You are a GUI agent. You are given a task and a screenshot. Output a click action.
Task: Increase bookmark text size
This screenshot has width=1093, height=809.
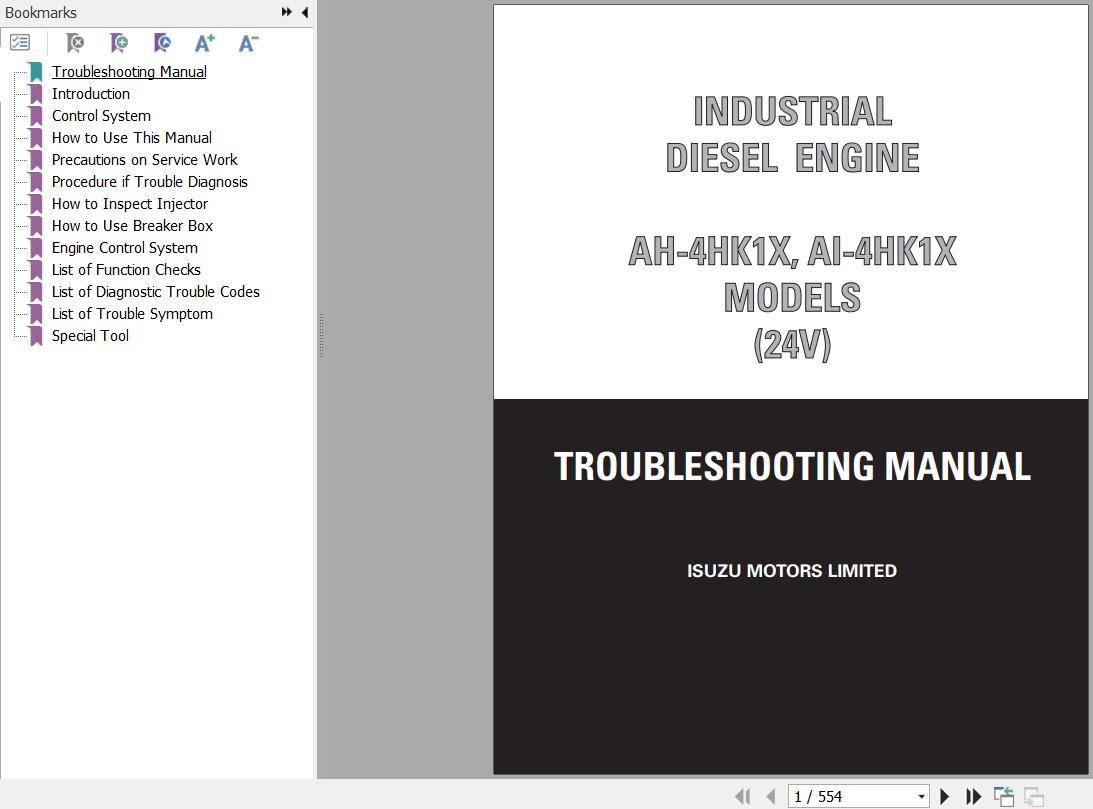[x=205, y=43]
